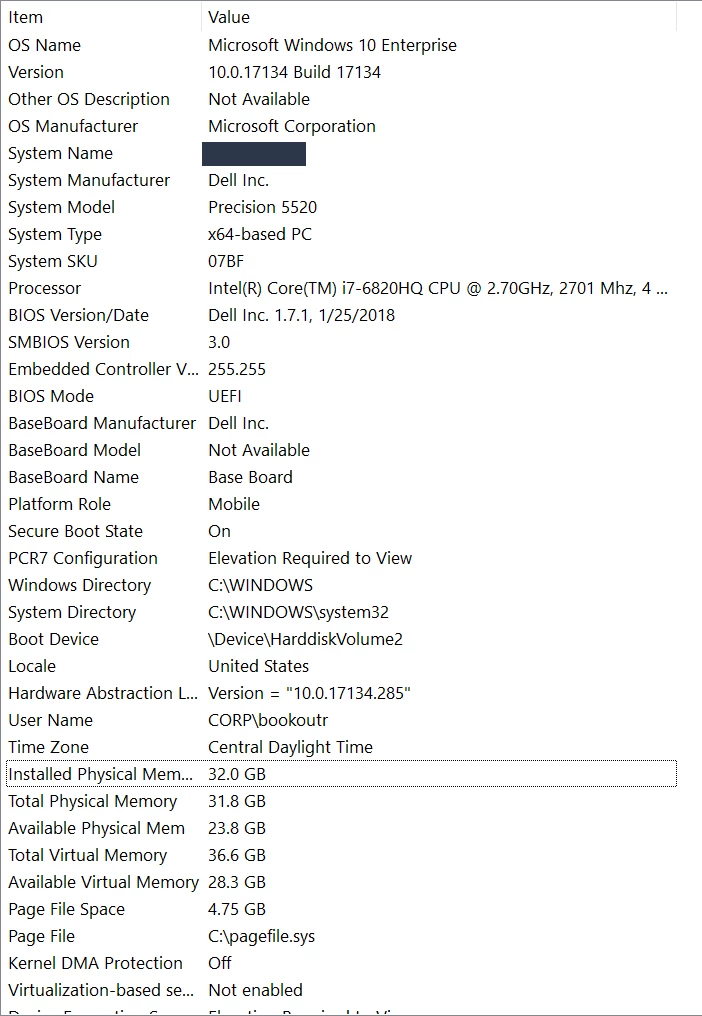Viewport: 702px width, 1016px height.
Task: Click the value Central Daylight Time
Action: coord(290,747)
